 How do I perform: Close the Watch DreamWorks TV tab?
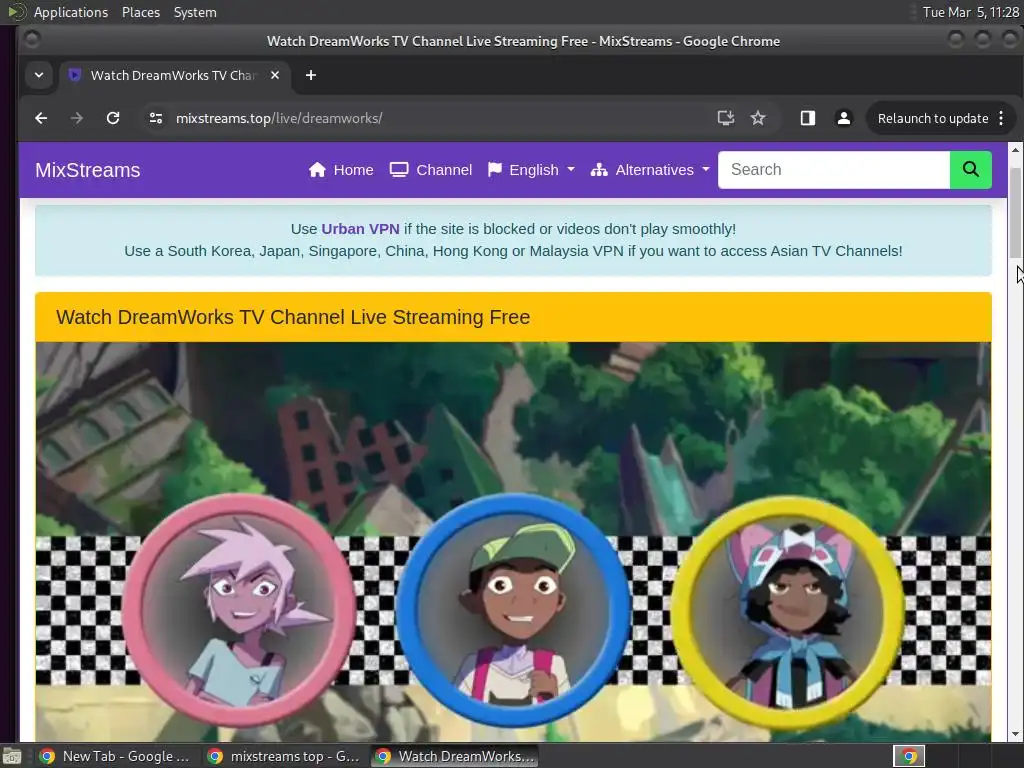point(275,75)
